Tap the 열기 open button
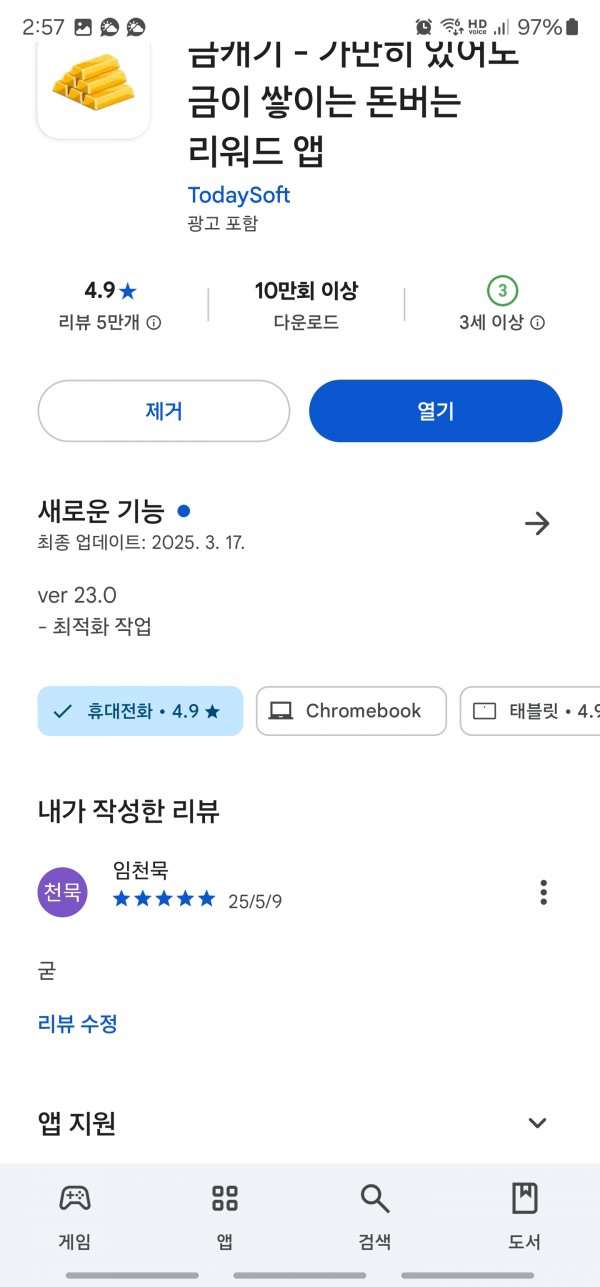The image size is (600, 1287). click(436, 411)
